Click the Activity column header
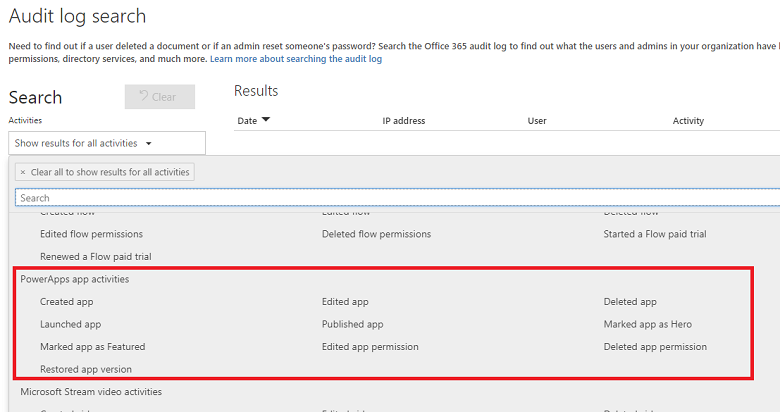Viewport: 780px width, 412px height. tap(688, 120)
